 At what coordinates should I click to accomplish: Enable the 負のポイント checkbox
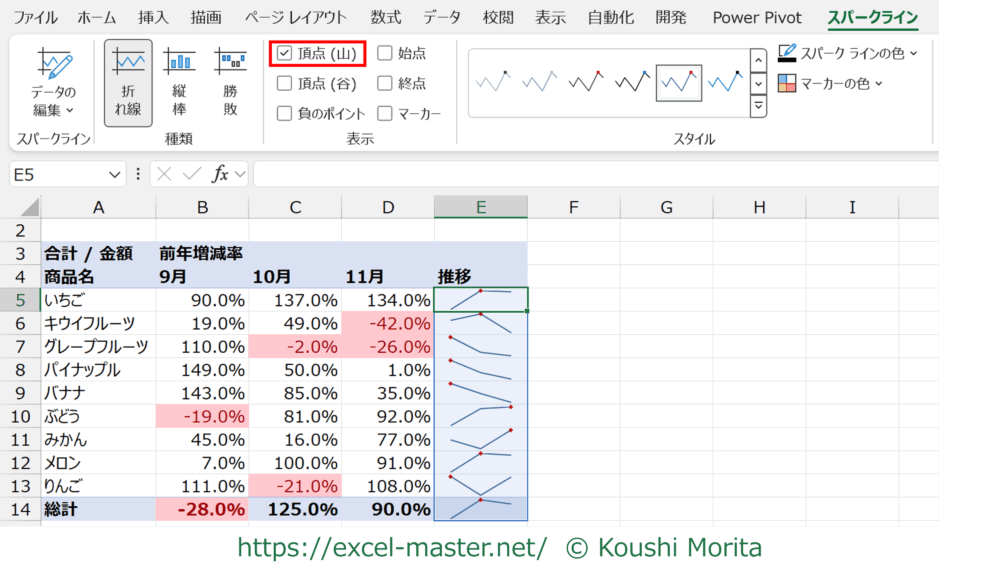coord(285,114)
